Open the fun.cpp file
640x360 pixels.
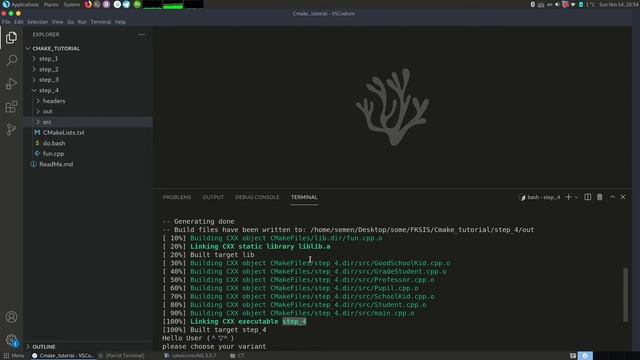(x=88, y=154)
